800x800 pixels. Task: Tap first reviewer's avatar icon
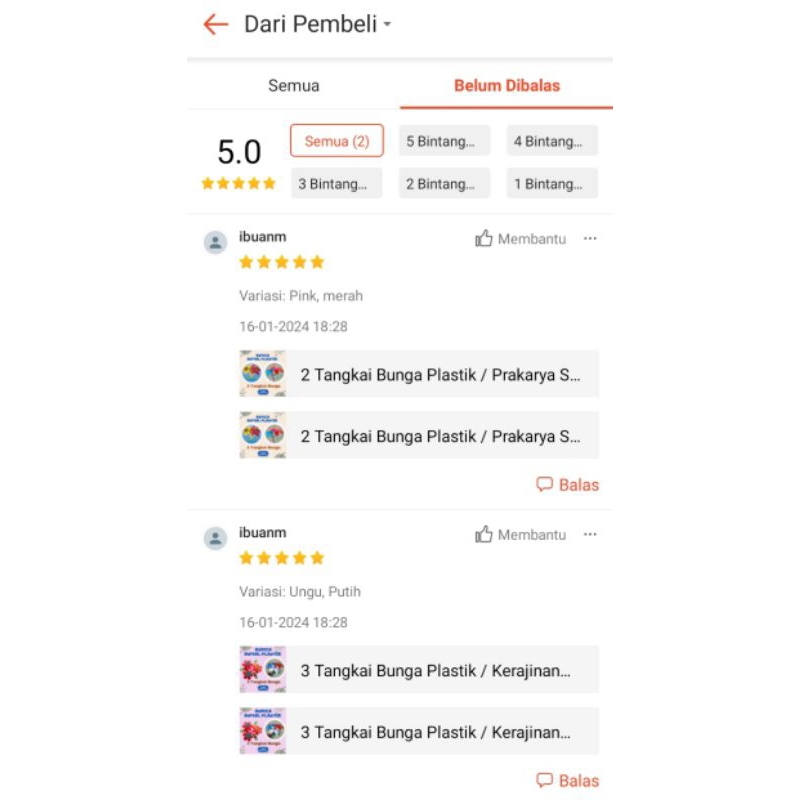point(215,242)
